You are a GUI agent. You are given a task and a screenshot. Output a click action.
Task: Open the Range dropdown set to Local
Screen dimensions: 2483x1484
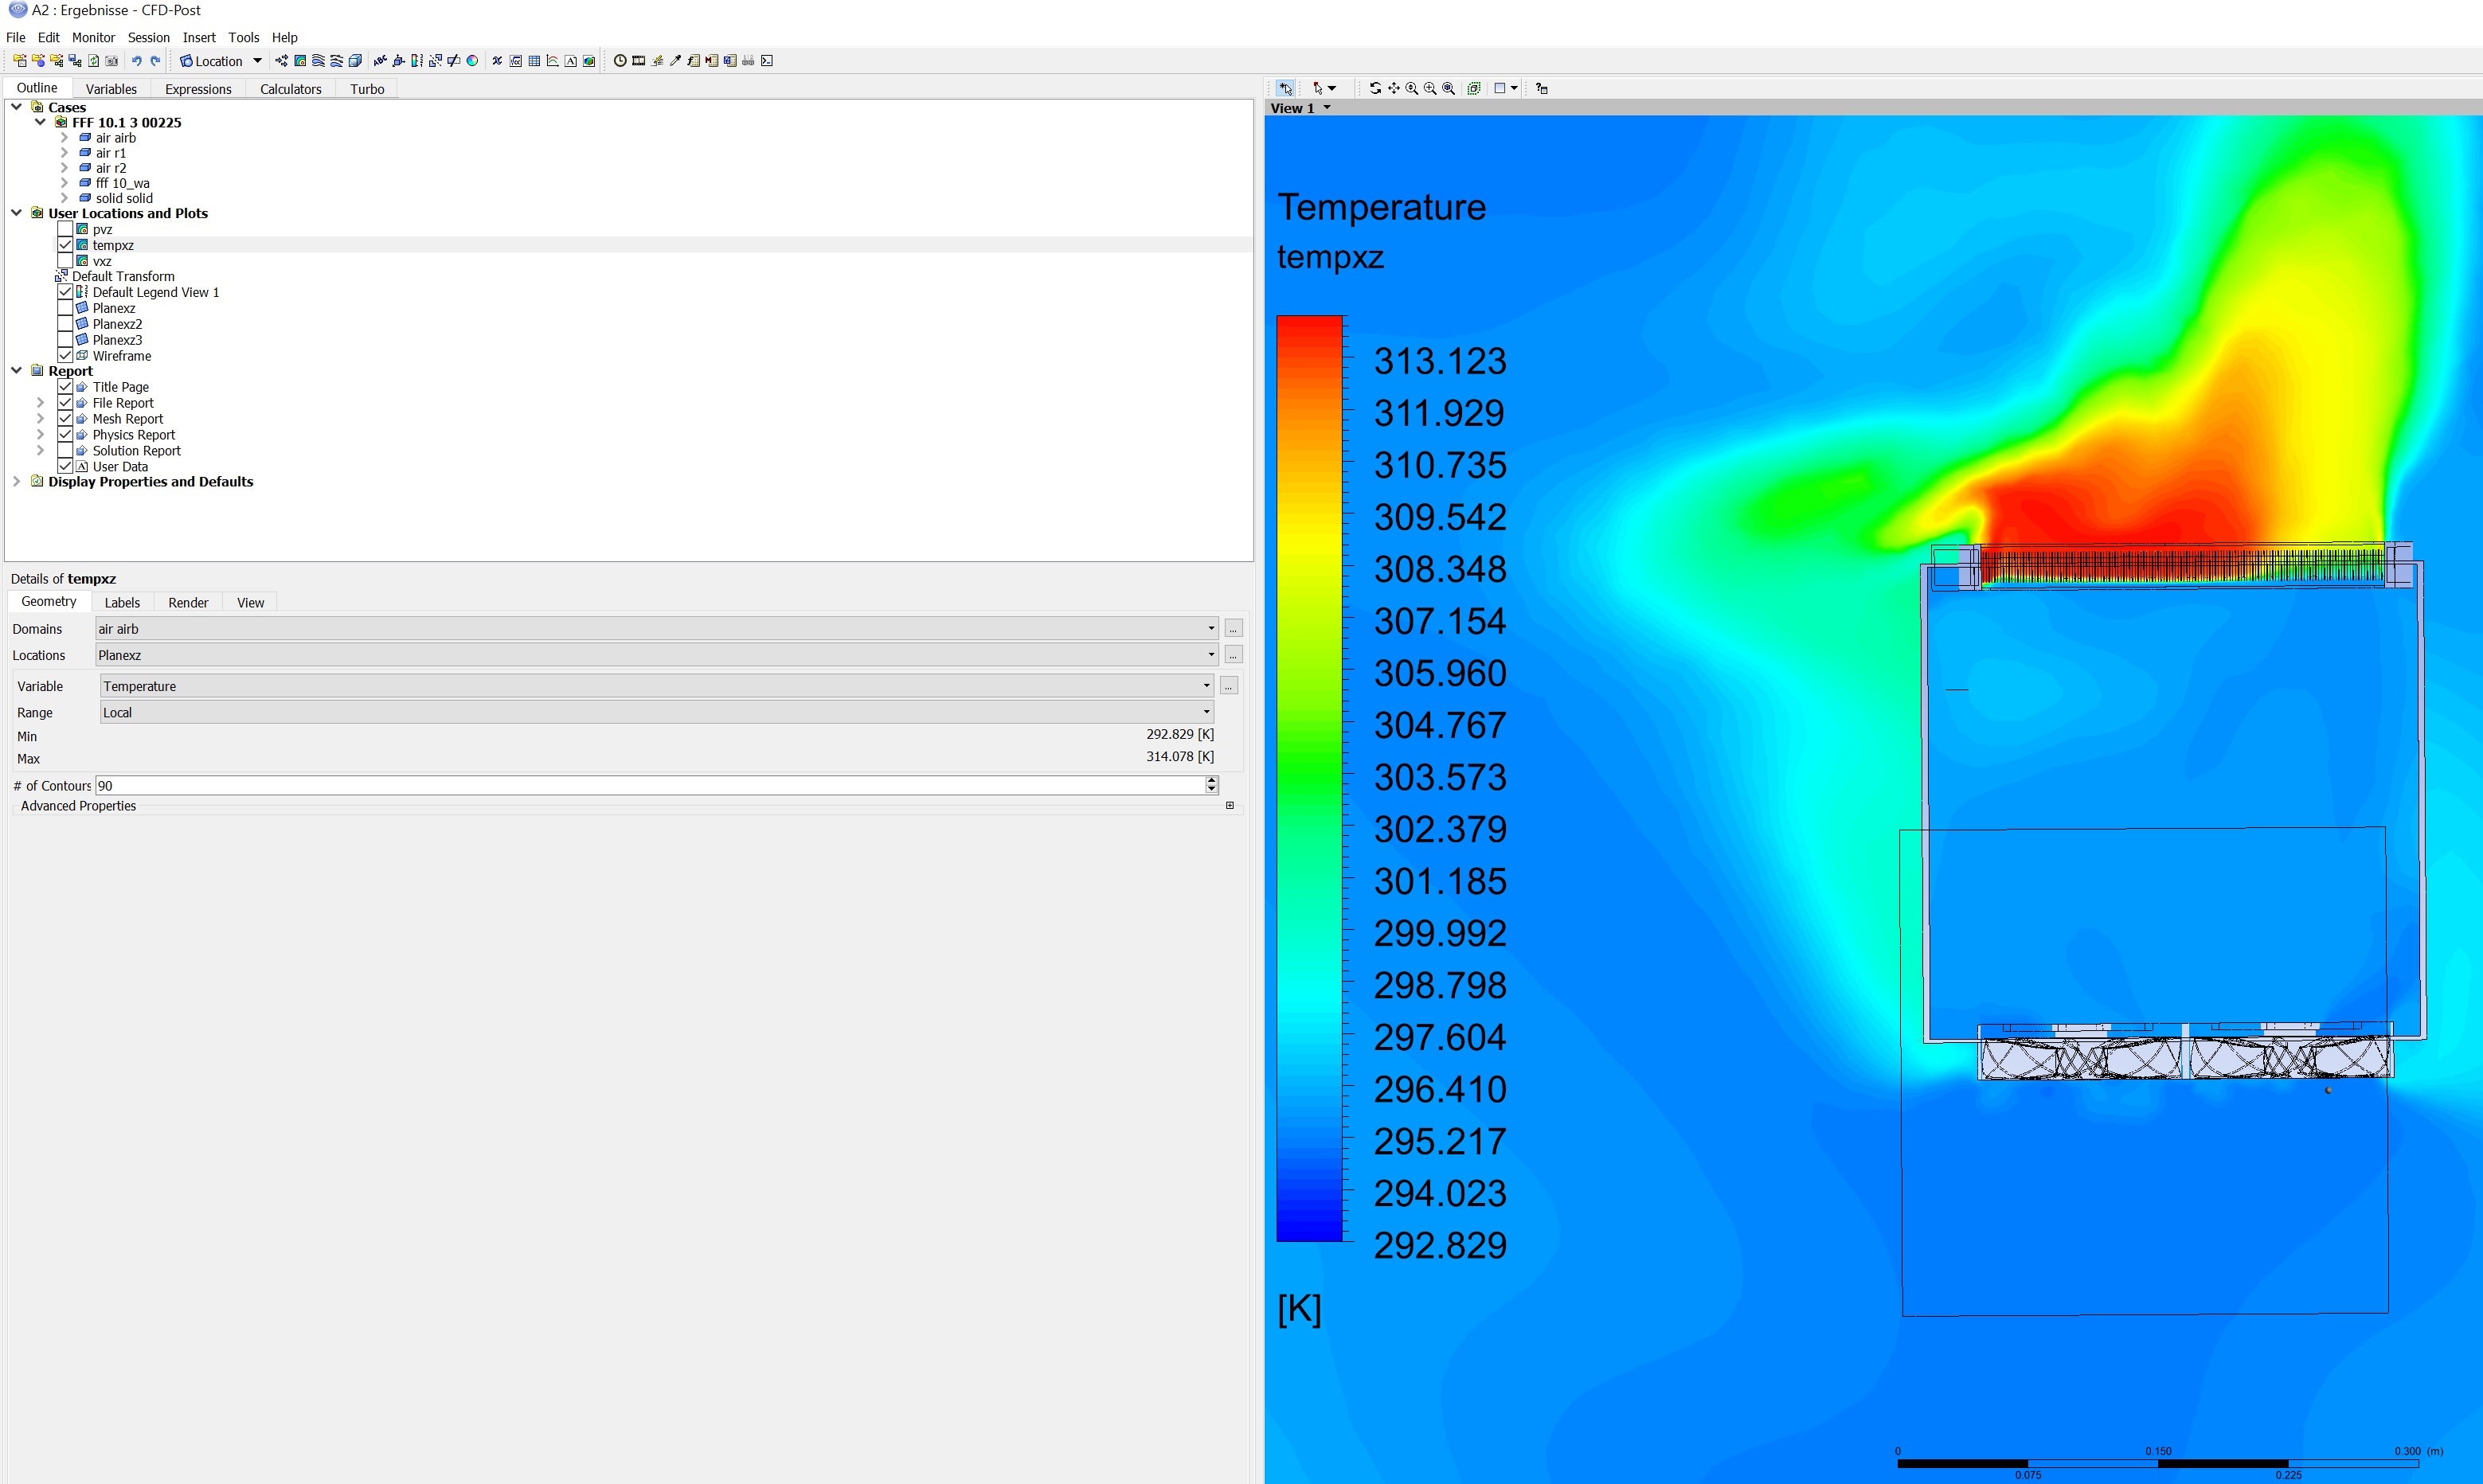tap(656, 712)
